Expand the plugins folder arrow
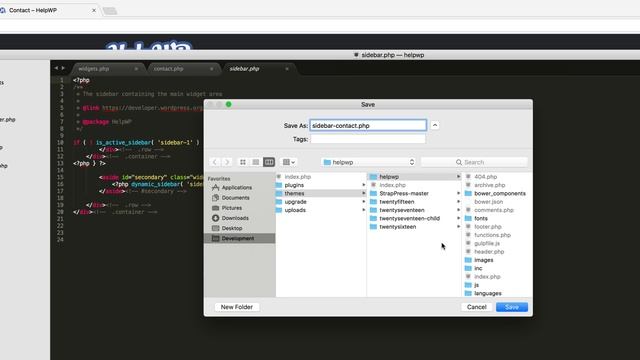This screenshot has height=360, width=640. coord(363,185)
